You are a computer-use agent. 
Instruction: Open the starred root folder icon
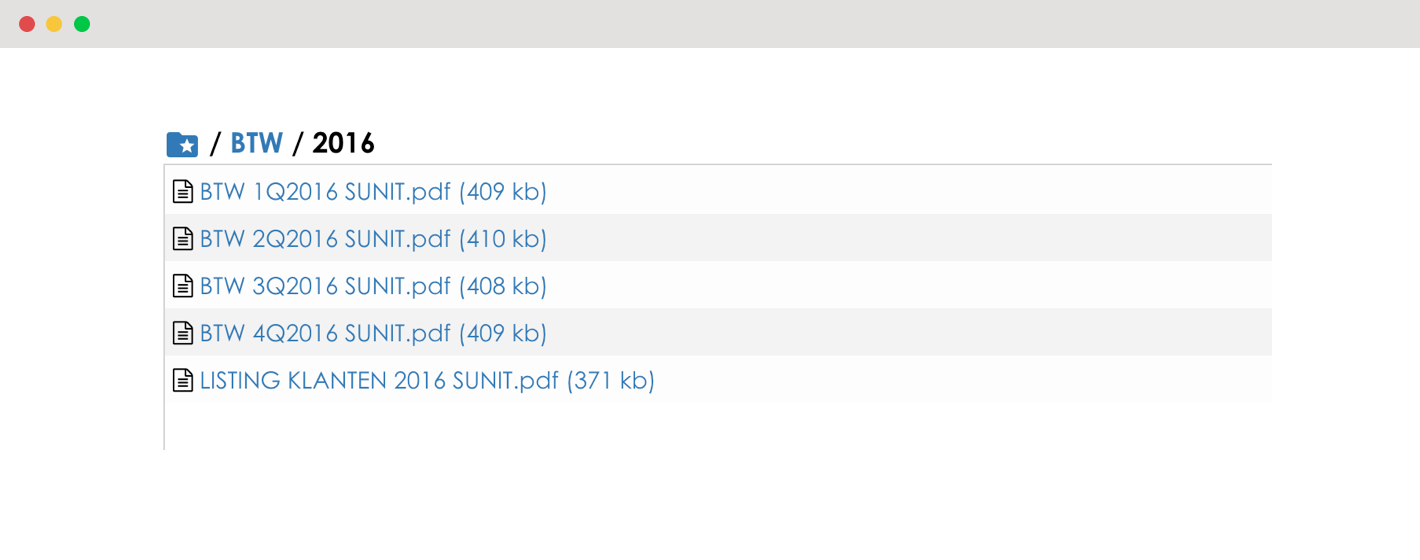tap(182, 145)
